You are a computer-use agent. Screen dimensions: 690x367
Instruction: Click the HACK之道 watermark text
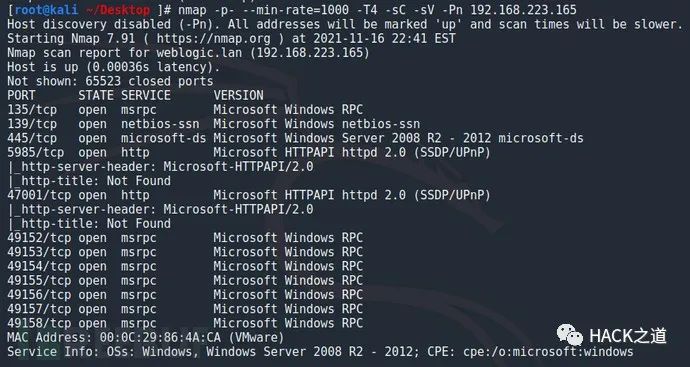point(628,336)
